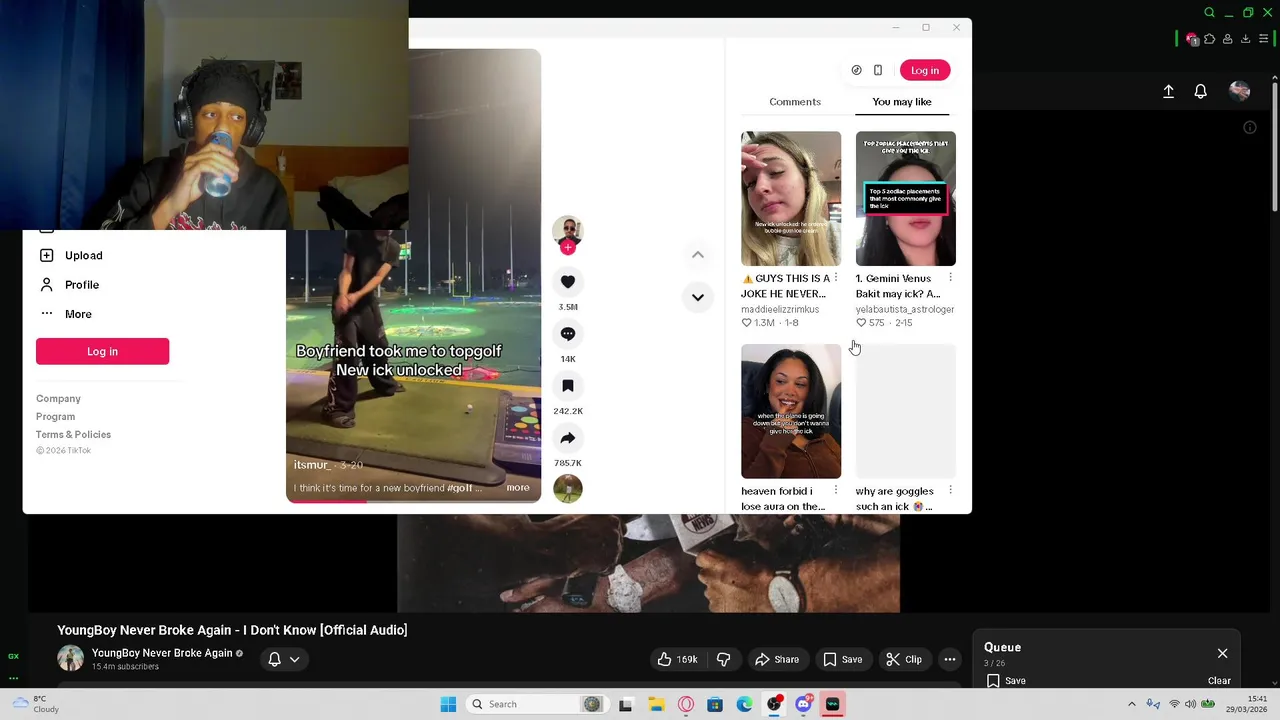Image resolution: width=1280 pixels, height=720 pixels.
Task: Select the 'You may like' tab
Action: coord(902,102)
